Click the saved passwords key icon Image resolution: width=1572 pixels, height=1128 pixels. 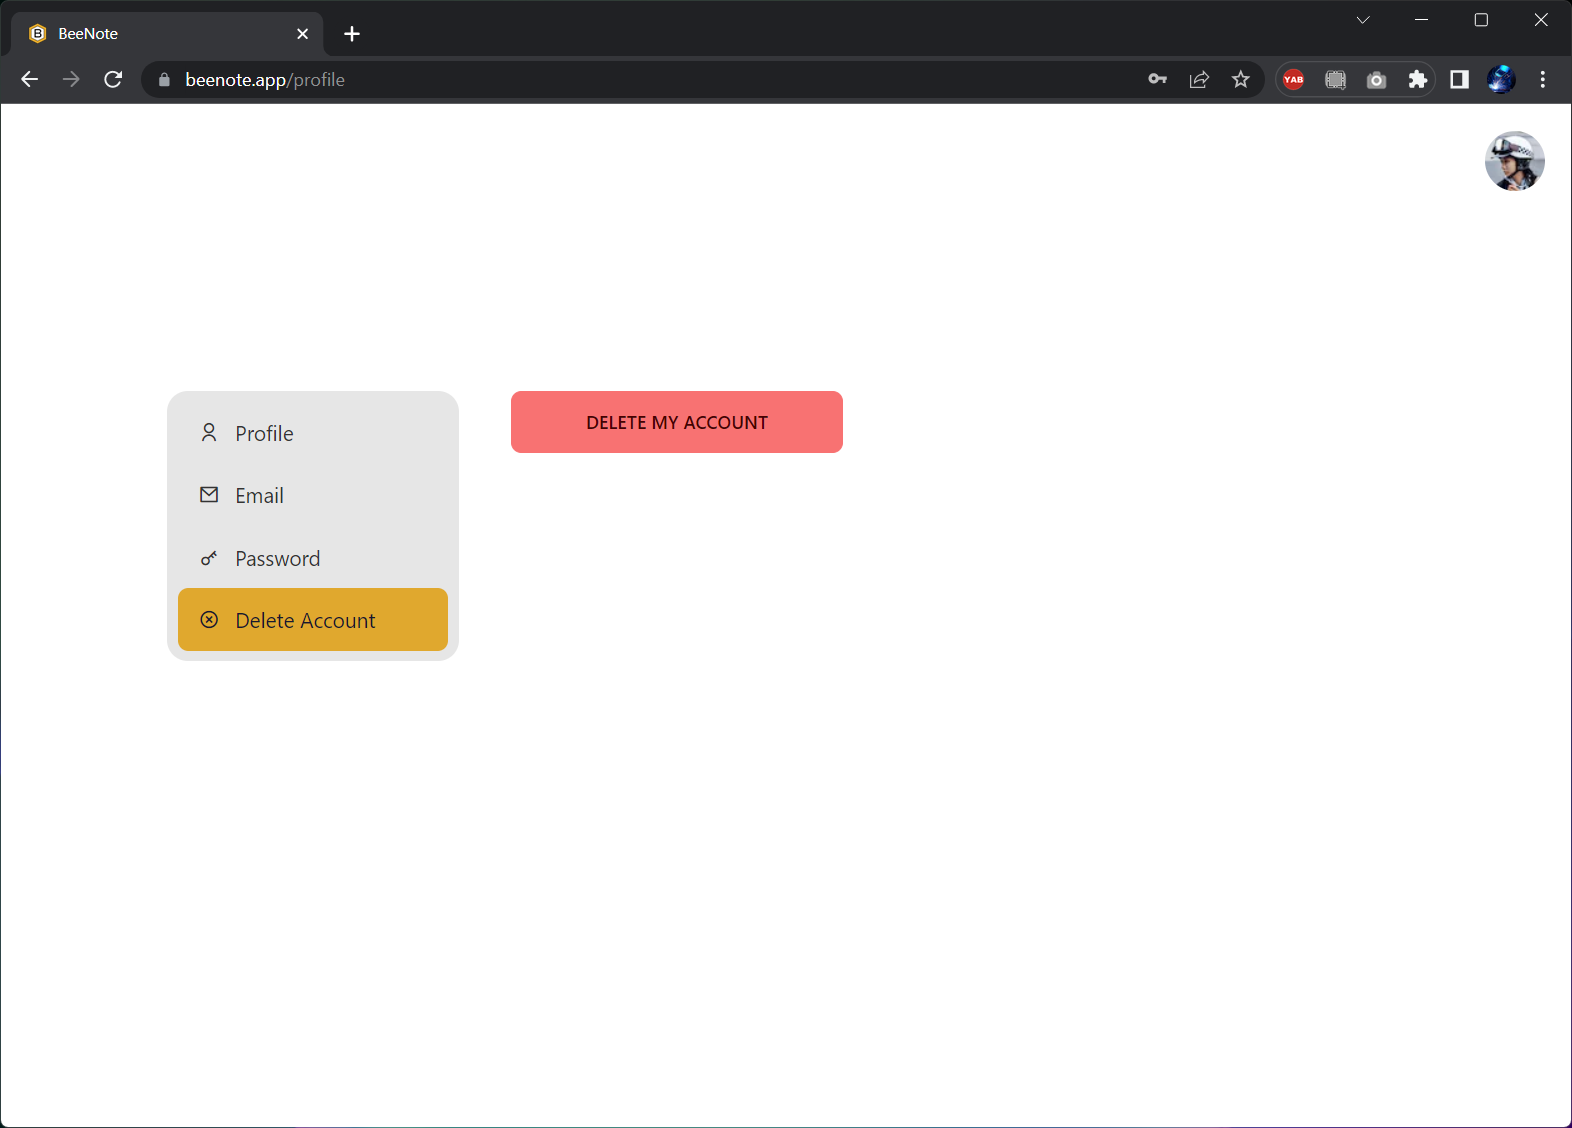[x=1157, y=80]
